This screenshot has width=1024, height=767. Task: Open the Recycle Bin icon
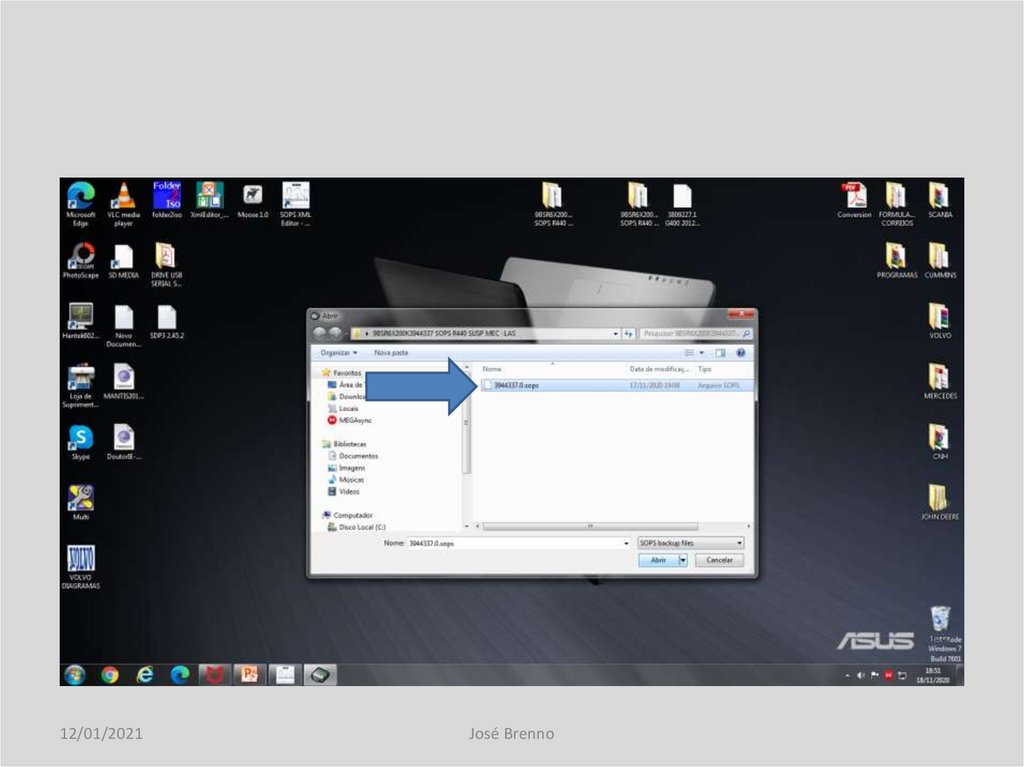(938, 620)
